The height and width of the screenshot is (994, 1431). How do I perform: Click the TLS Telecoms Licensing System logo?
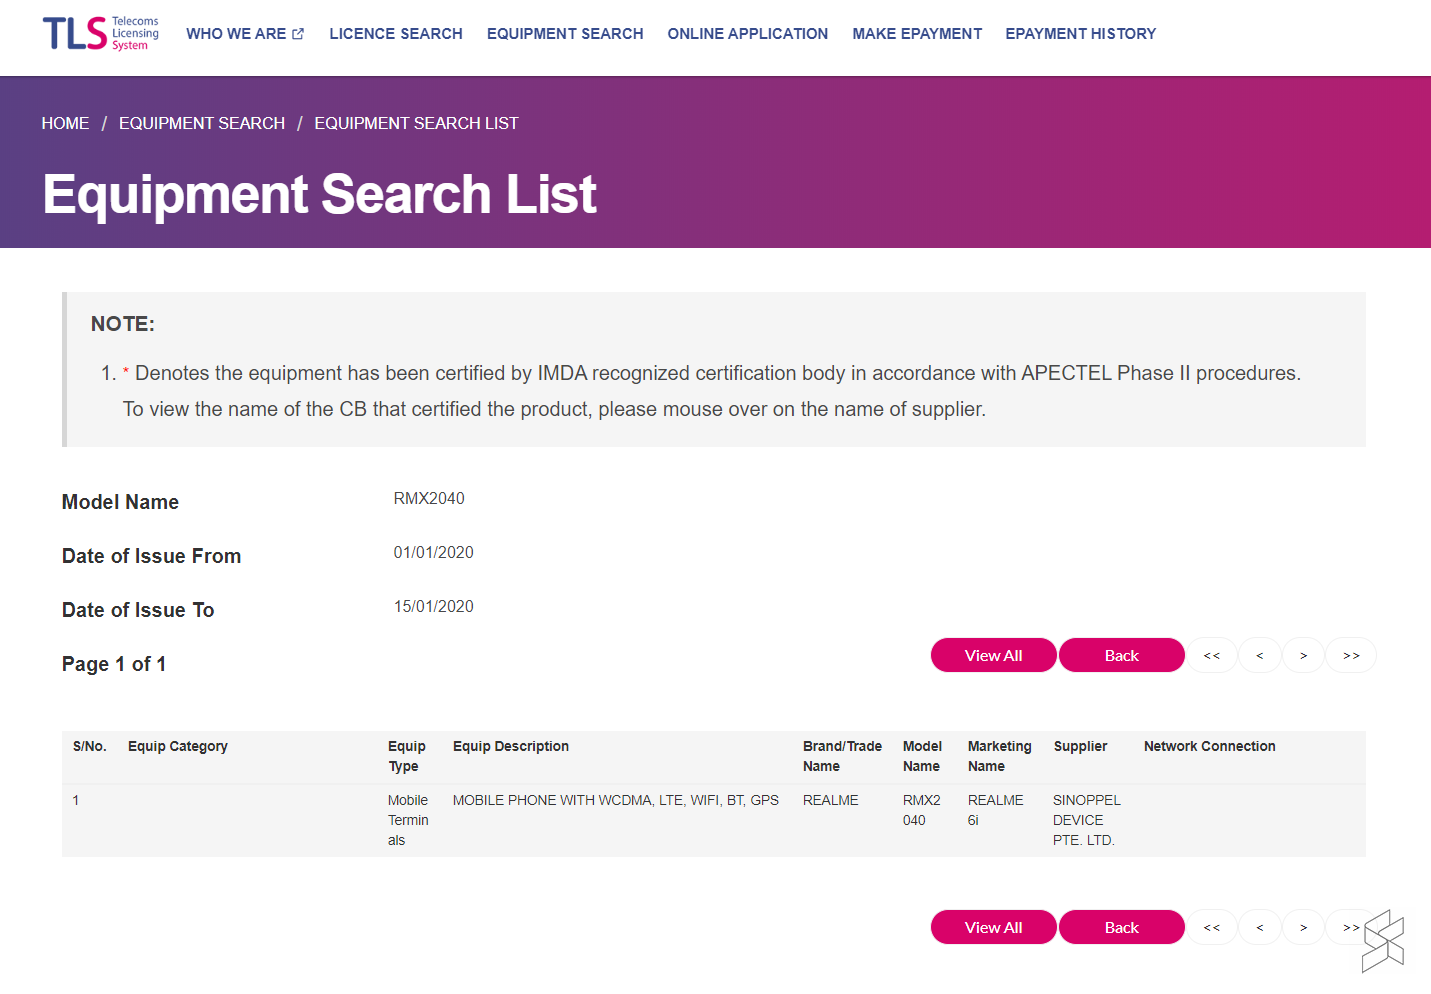(x=100, y=33)
